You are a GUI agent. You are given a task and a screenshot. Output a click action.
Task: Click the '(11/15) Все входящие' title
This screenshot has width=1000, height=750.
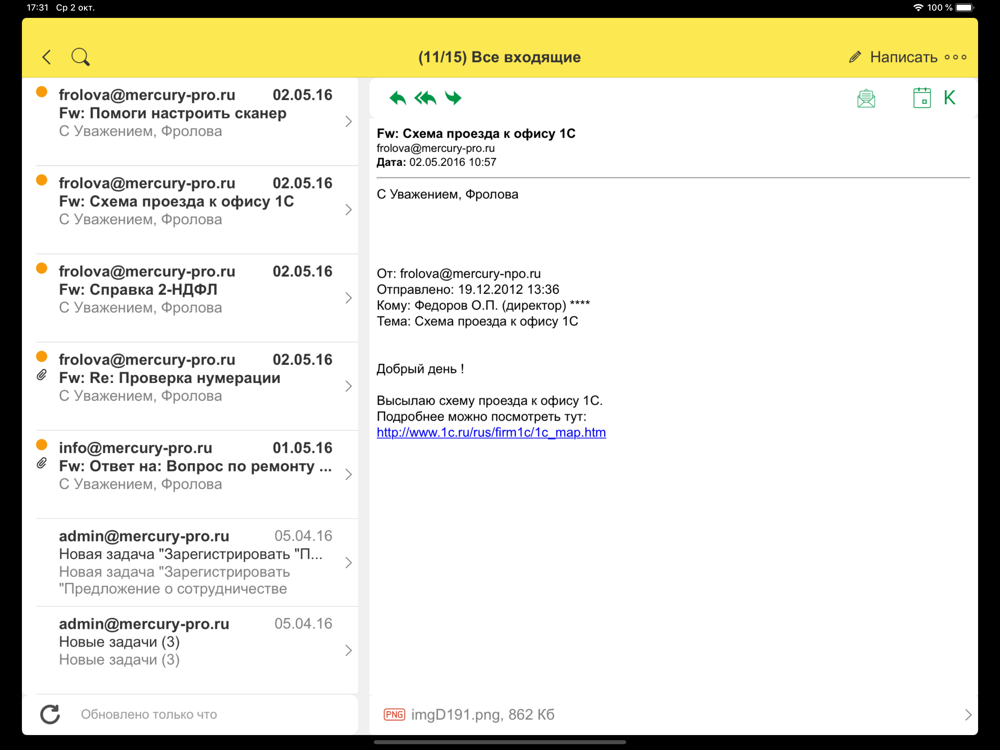pyautogui.click(x=499, y=57)
